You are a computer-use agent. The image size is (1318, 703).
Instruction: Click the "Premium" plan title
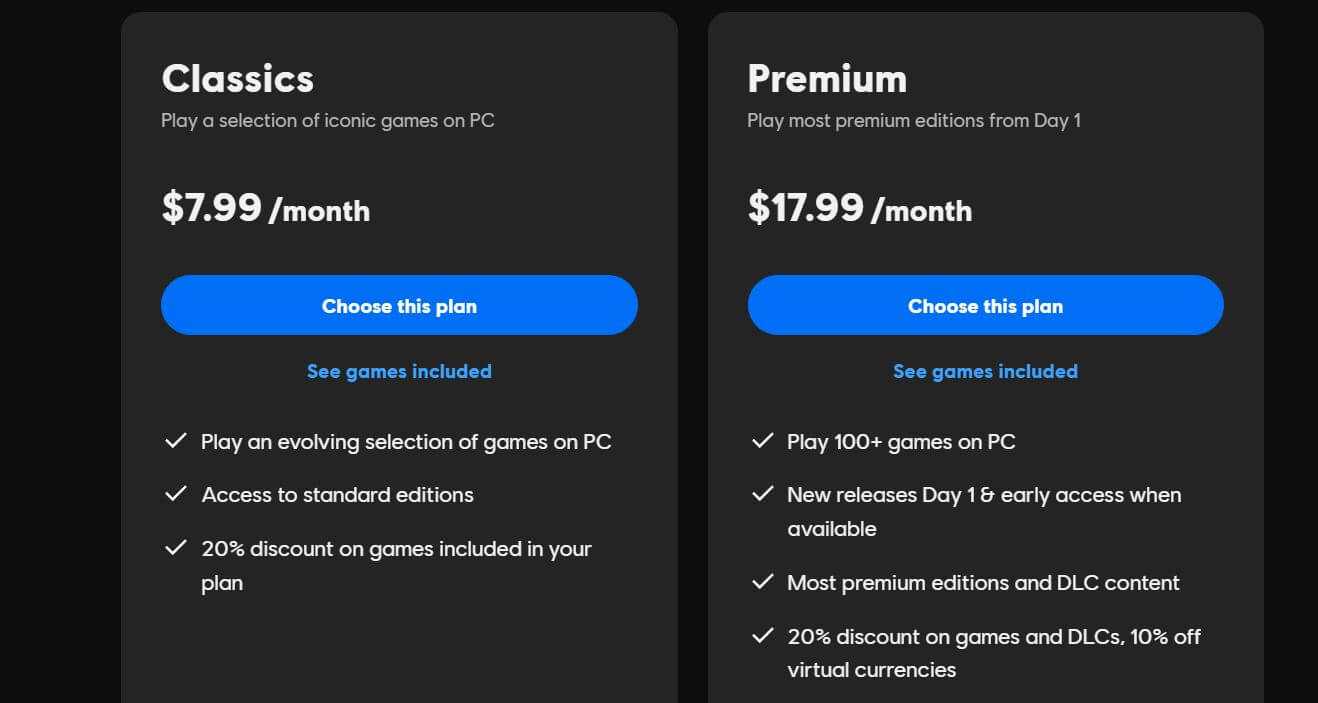pyautogui.click(x=828, y=78)
